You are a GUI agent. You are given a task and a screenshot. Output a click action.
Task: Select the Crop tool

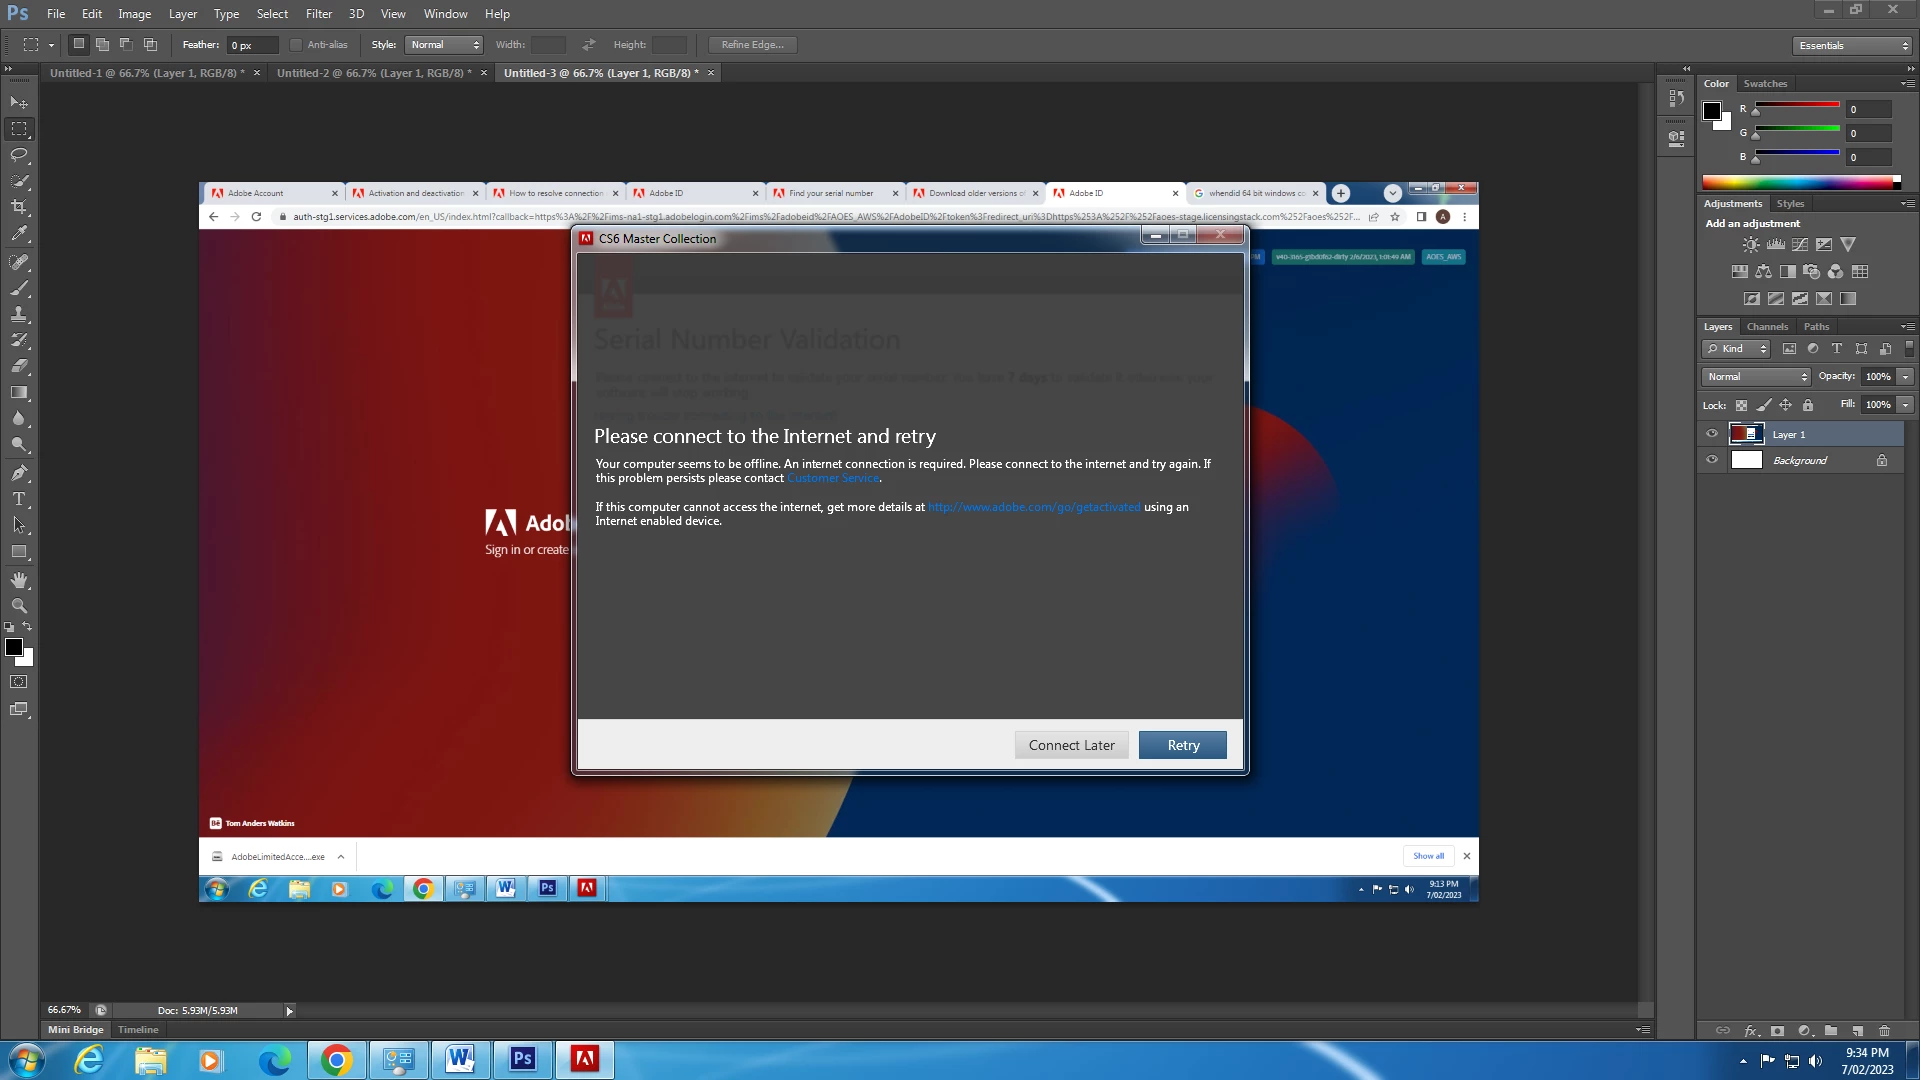click(19, 207)
